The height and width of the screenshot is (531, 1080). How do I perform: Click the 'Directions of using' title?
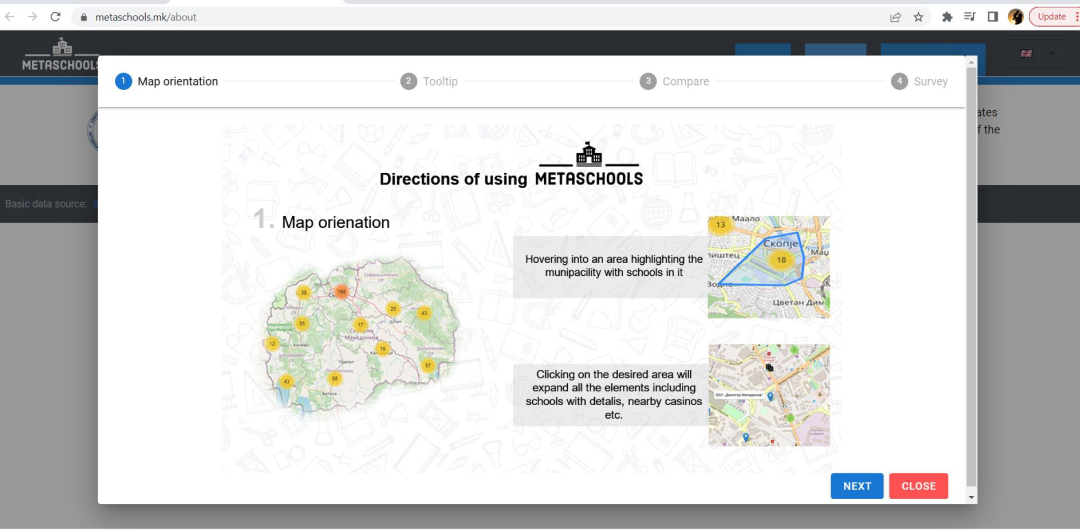pos(453,179)
